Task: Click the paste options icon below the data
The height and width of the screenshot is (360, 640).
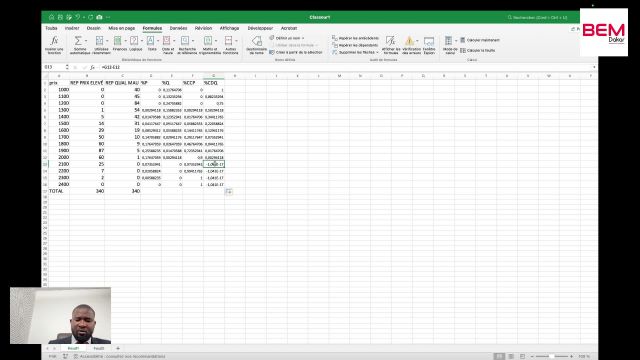Action: pos(229,191)
